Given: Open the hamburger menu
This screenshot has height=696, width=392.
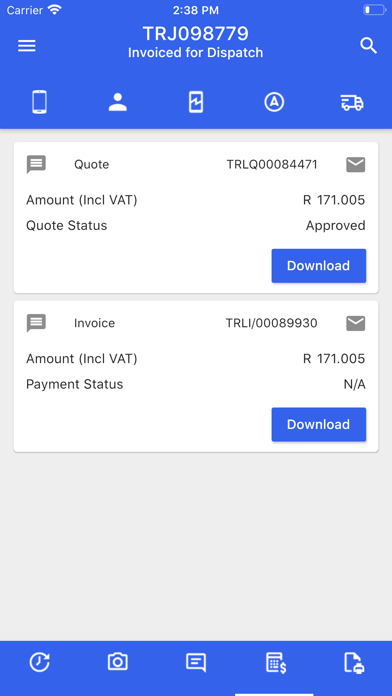Looking at the screenshot, I should pyautogui.click(x=27, y=46).
